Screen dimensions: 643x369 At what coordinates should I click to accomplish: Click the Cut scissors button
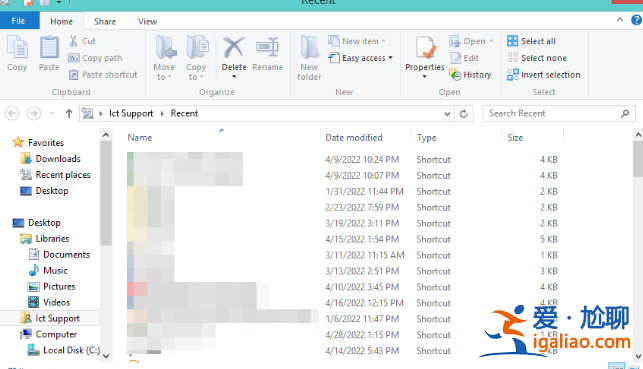pyautogui.click(x=82, y=41)
